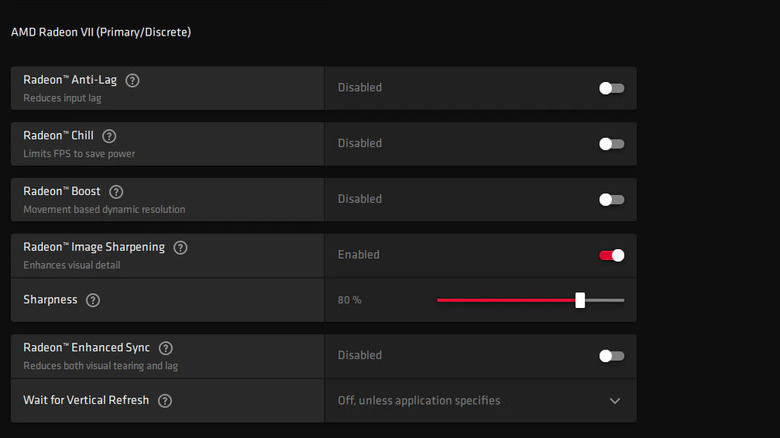Screen dimensions: 780x438
Task: Enable the Radeon Anti-Lag toggle
Action: click(611, 88)
